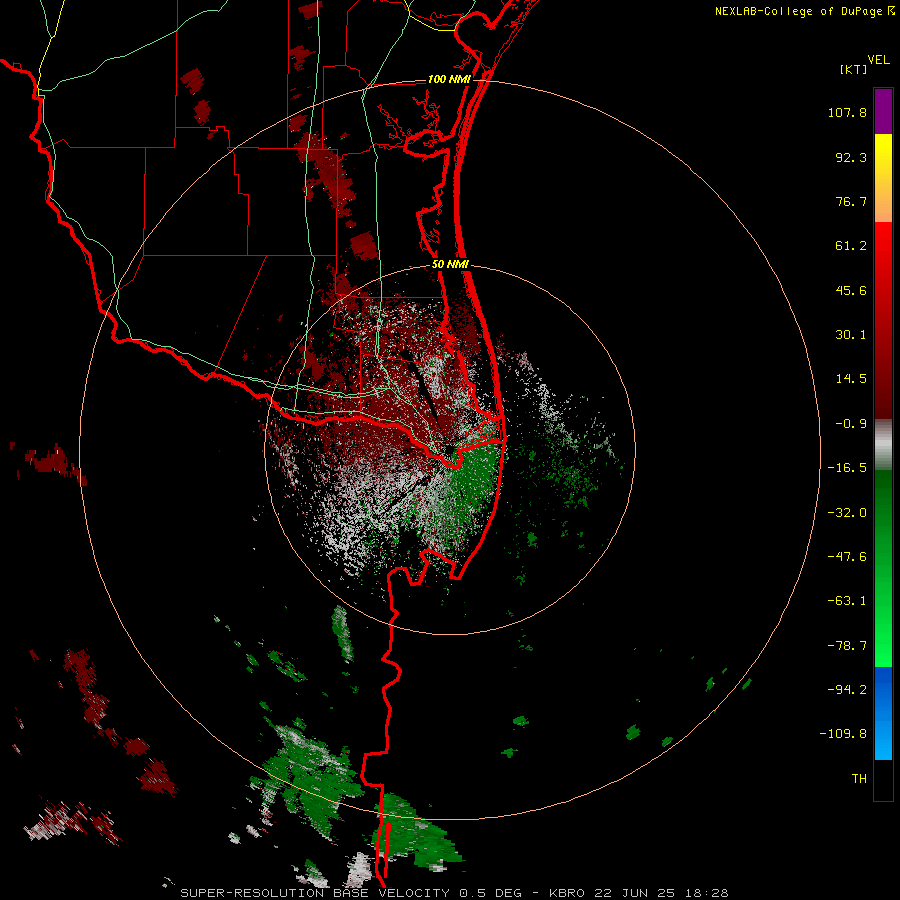Click the -32.0 scale value

click(x=847, y=513)
